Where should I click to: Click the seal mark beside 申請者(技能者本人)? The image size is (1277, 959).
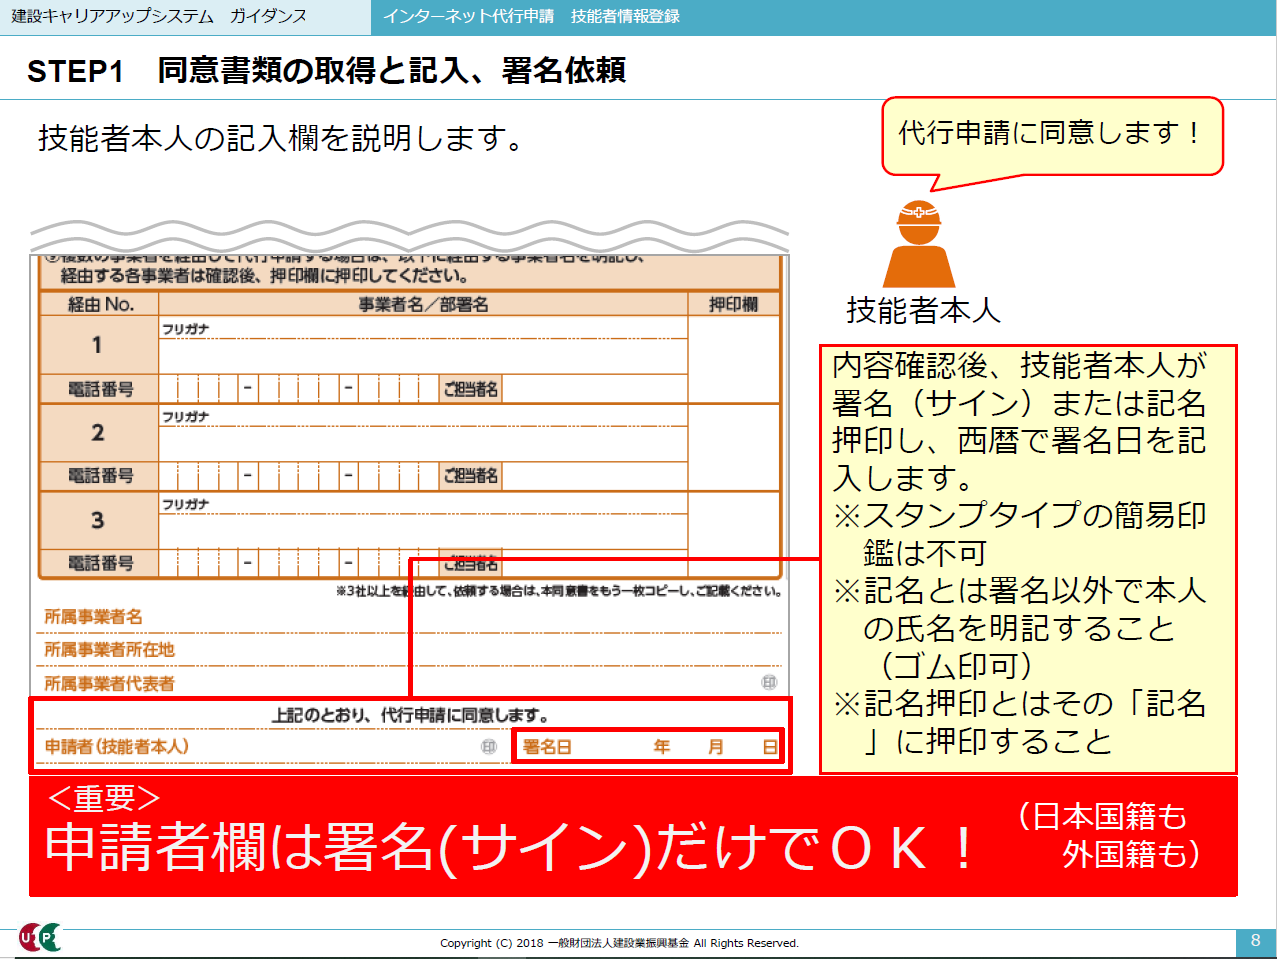pos(489,747)
